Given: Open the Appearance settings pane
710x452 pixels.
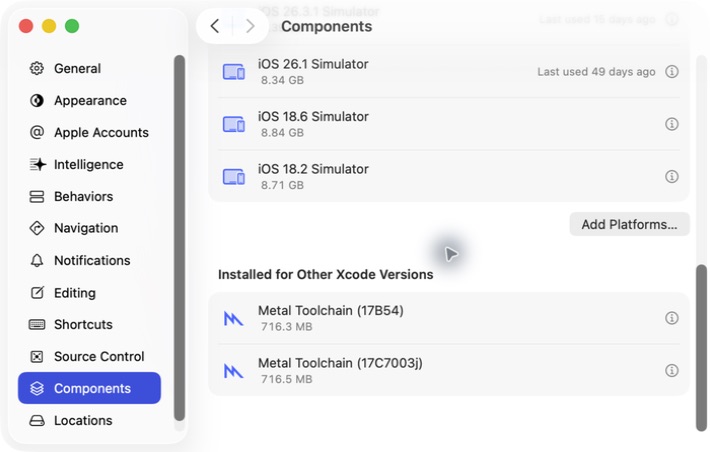Looking at the screenshot, I should tap(89, 101).
